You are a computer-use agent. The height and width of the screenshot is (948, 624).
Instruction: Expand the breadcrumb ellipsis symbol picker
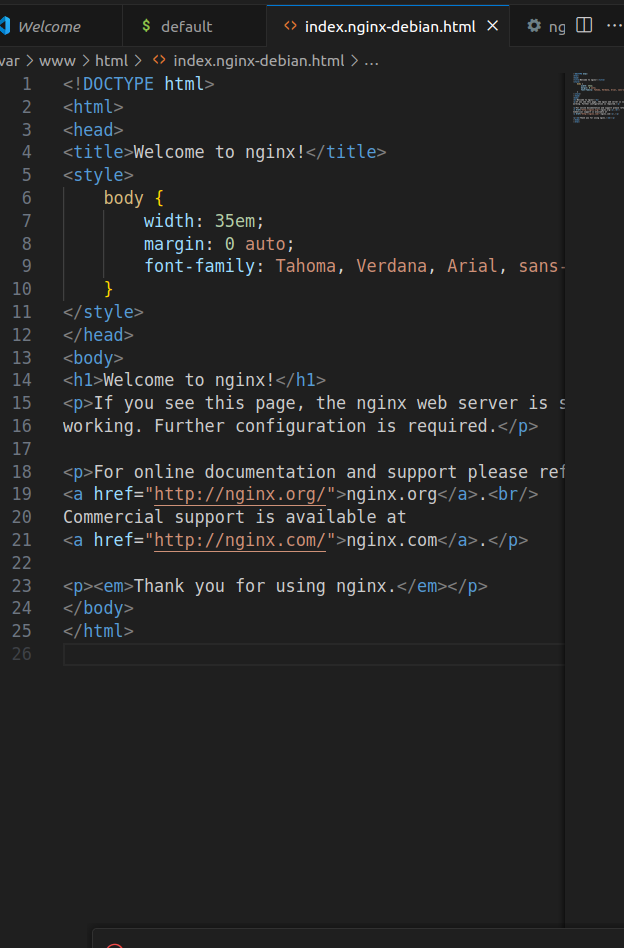371,61
